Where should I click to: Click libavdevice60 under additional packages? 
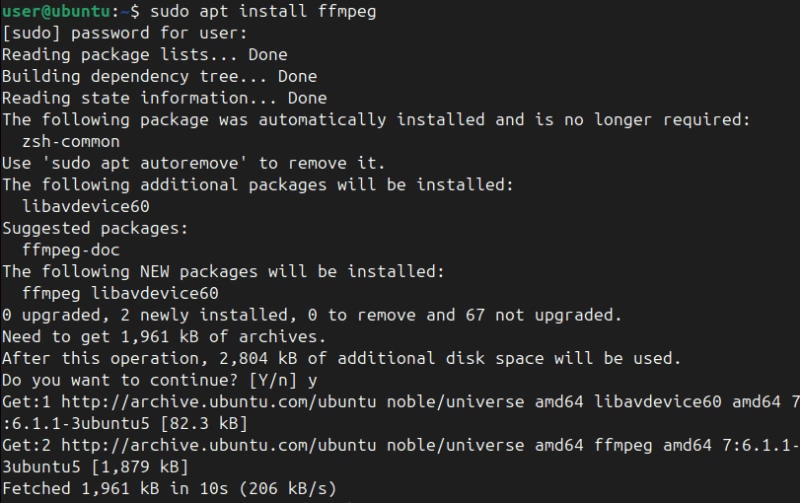[x=86, y=207]
